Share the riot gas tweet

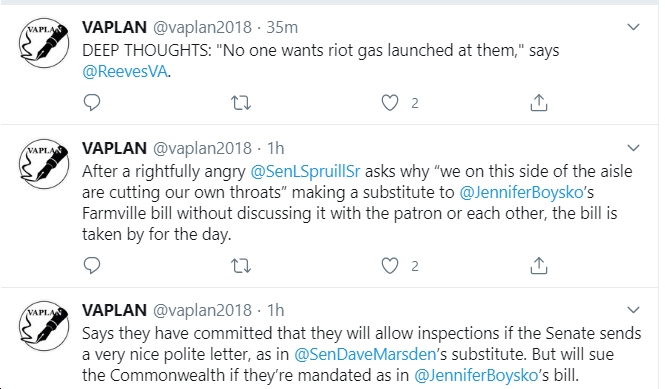coord(539,103)
